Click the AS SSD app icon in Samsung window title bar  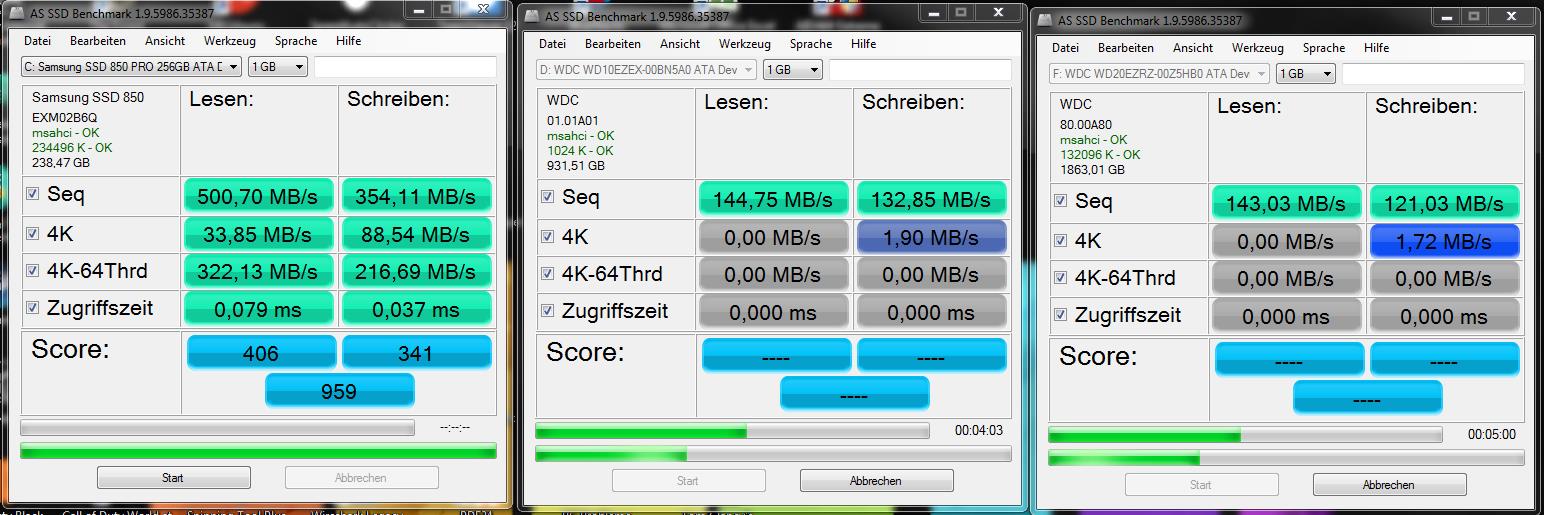coord(17,12)
